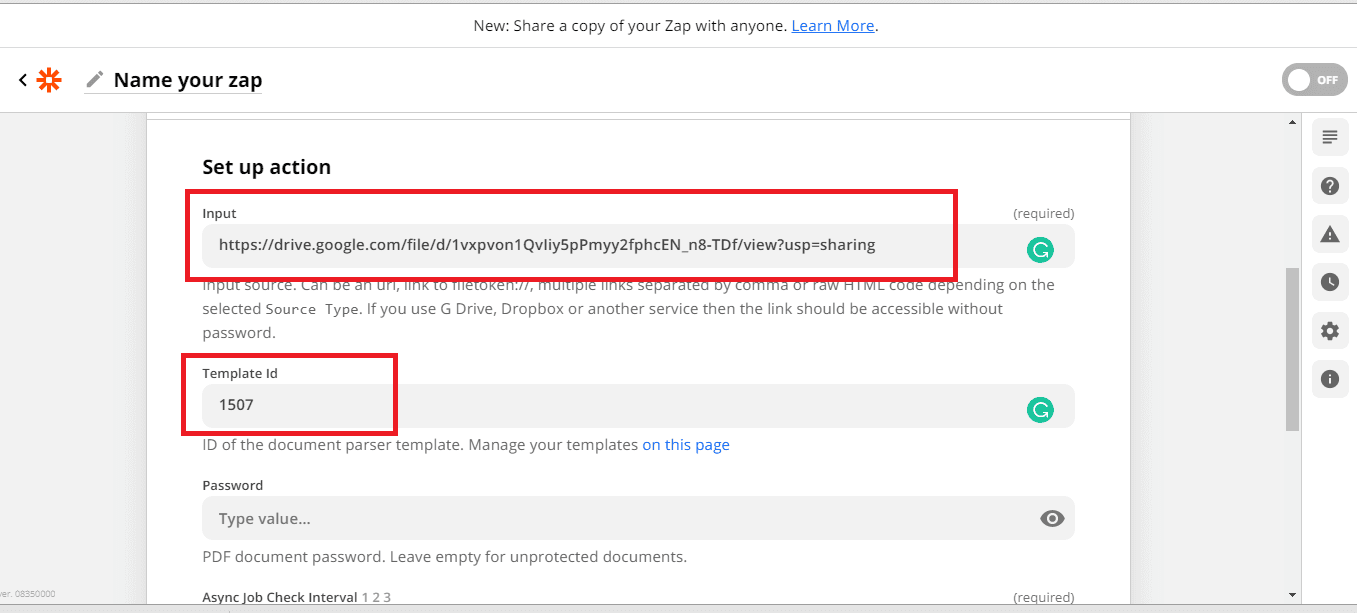
Task: Click the orange Zapier logo
Action: click(48, 79)
